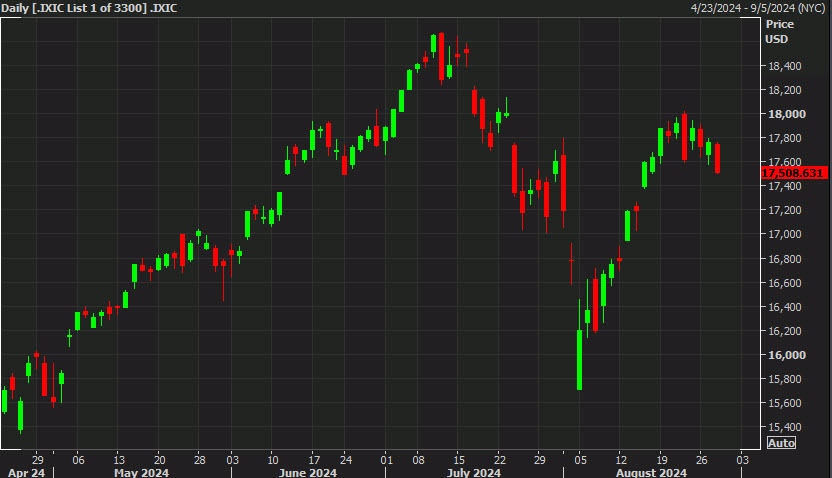Click the date tick label 13 in May
This screenshot has height=478, width=832.
(119, 459)
